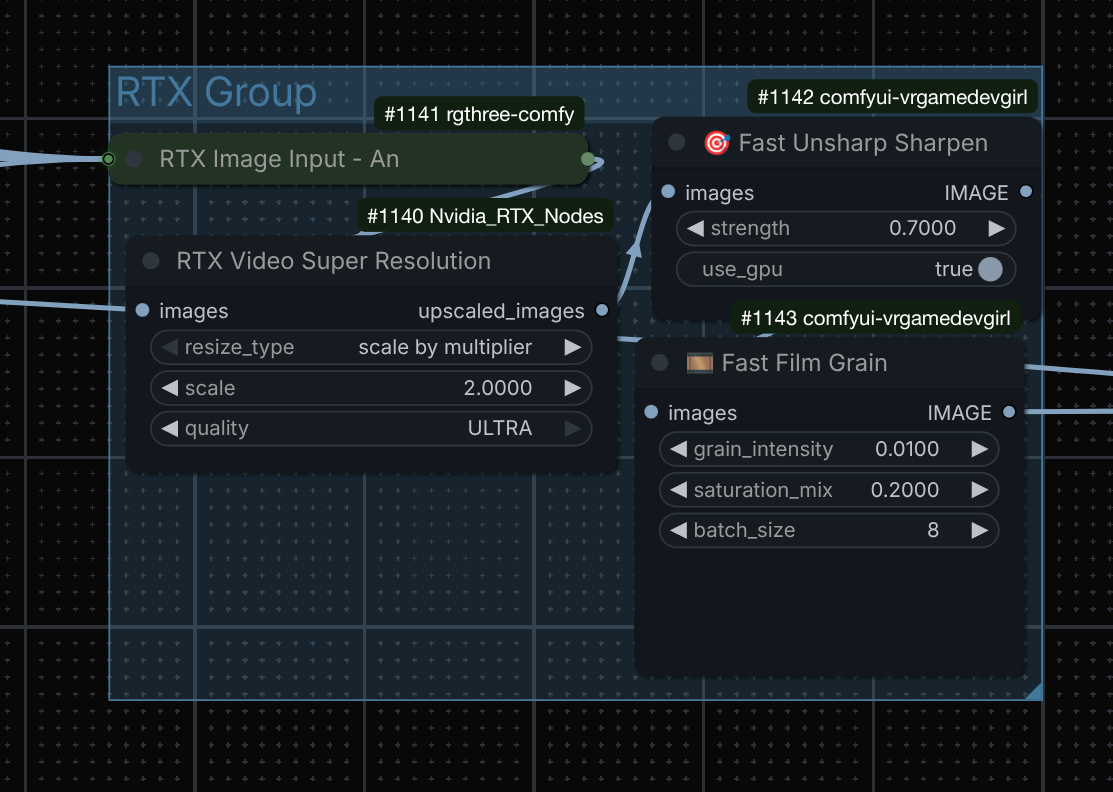The image size is (1113, 792).
Task: Collapse the Fast Film Grain node dot
Action: [x=659, y=363]
